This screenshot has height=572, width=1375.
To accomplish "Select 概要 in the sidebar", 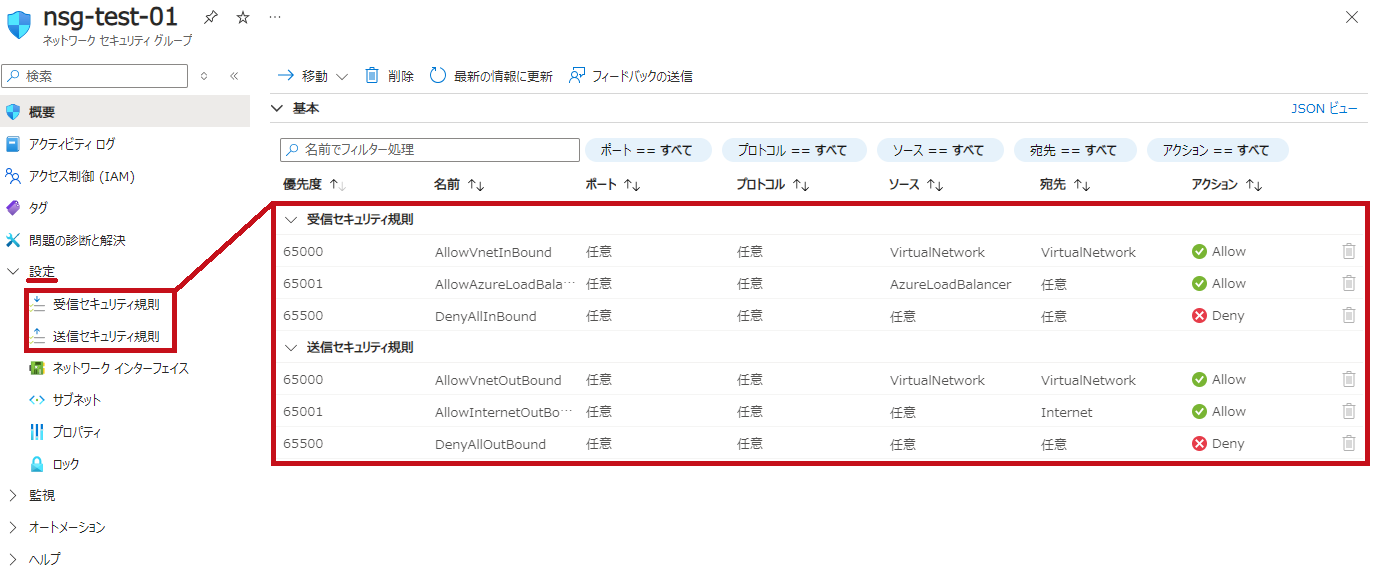I will [x=125, y=112].
